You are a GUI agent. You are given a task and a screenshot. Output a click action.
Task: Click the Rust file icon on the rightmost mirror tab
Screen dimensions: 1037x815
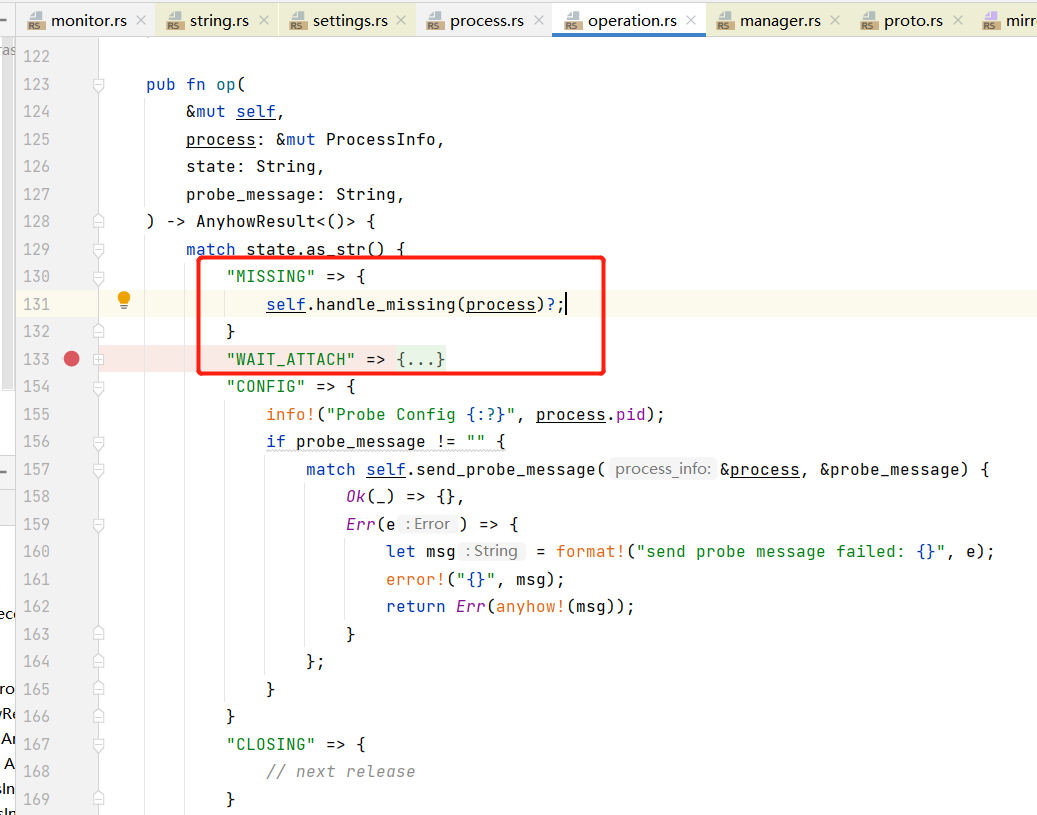point(991,19)
